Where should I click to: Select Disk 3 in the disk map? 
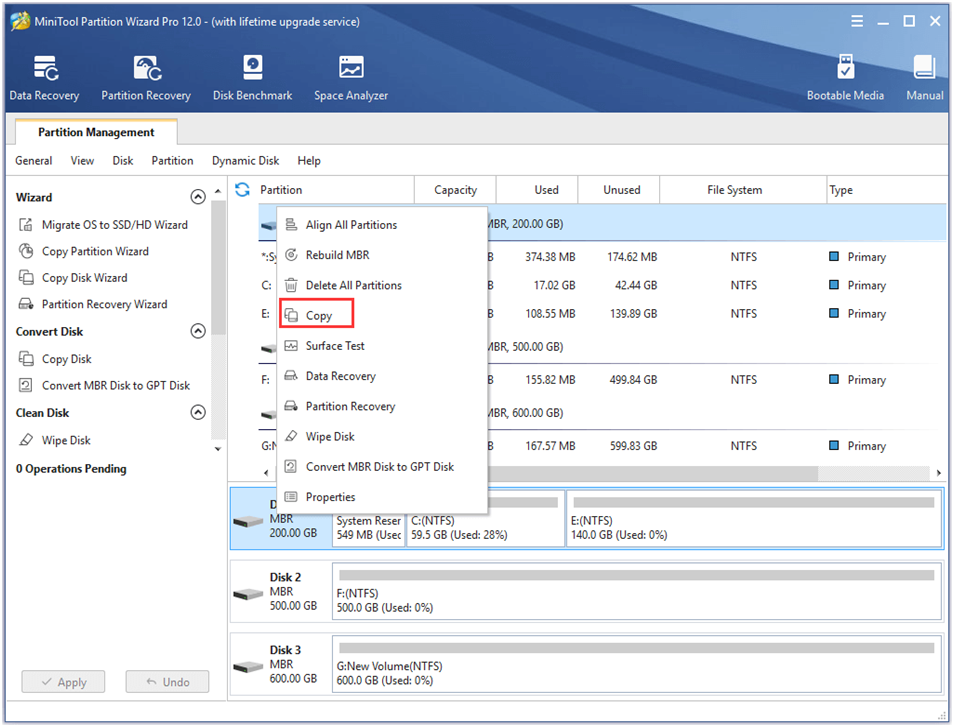(x=280, y=665)
